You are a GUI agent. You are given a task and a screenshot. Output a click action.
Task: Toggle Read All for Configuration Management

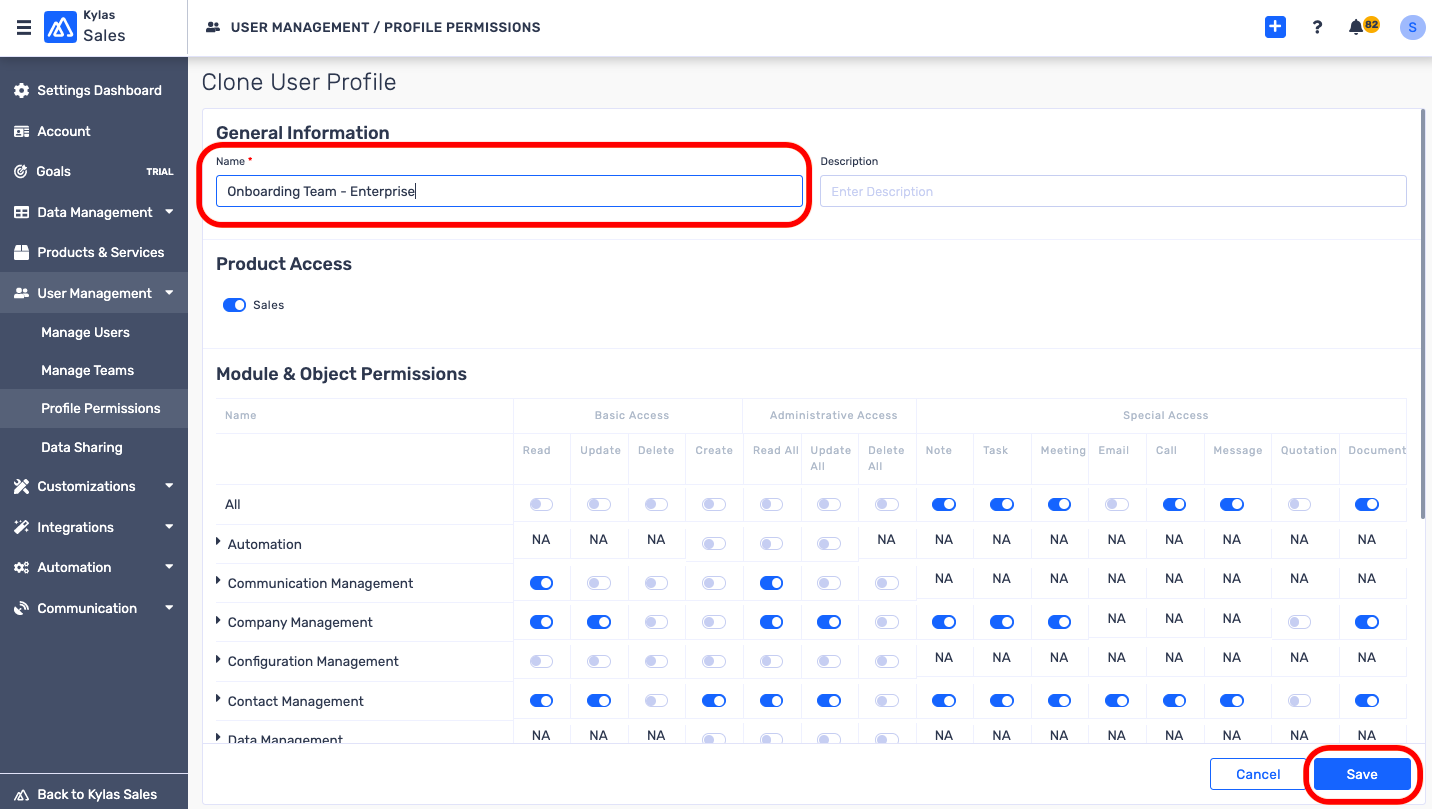[771, 661]
